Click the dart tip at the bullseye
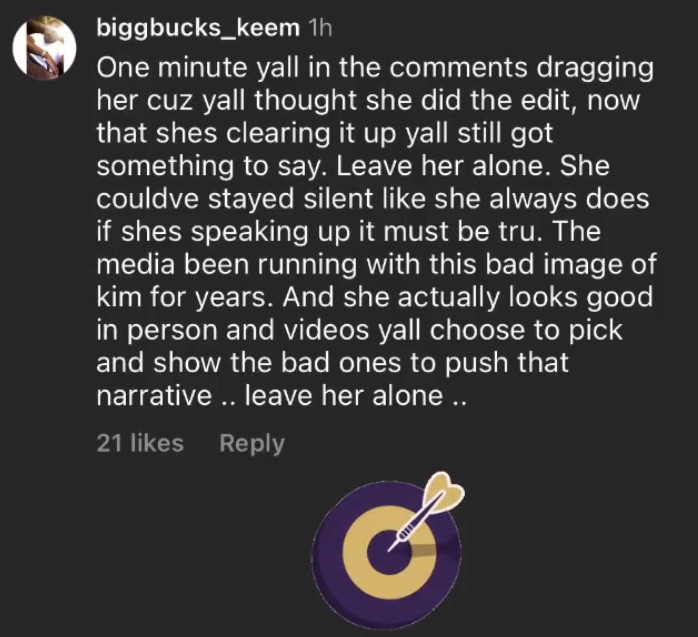 tap(392, 548)
